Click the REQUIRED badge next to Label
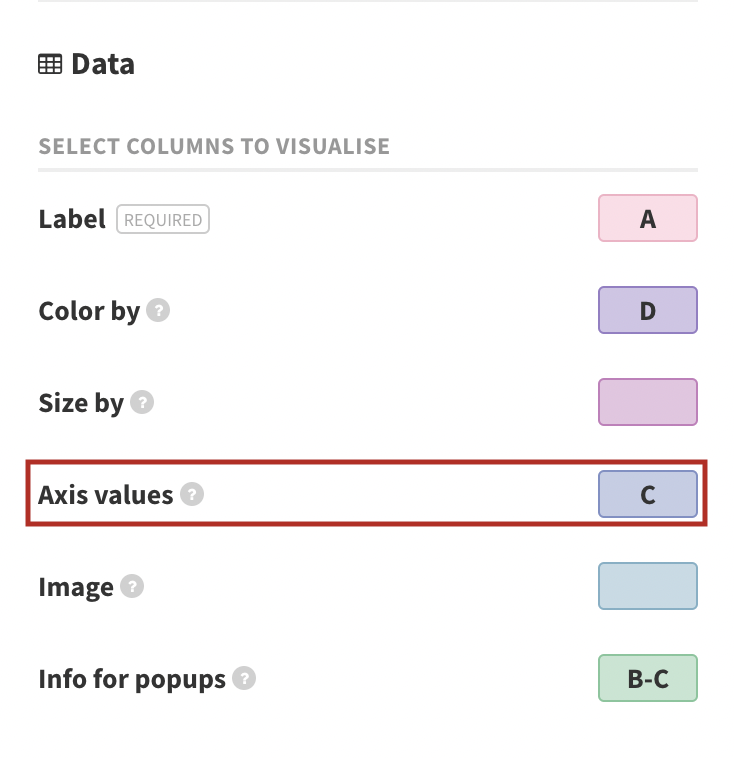The image size is (734, 758). coord(163,219)
